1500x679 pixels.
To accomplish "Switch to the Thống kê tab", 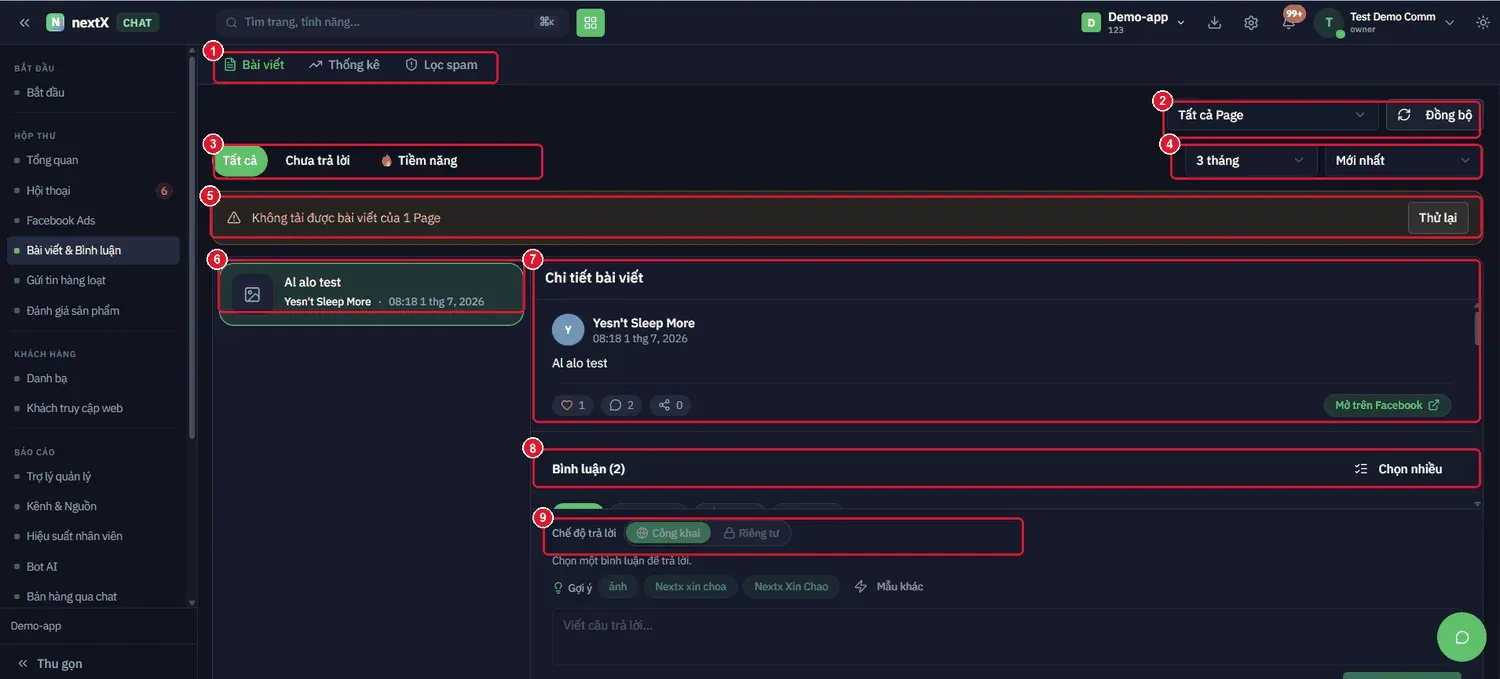I will click(344, 65).
